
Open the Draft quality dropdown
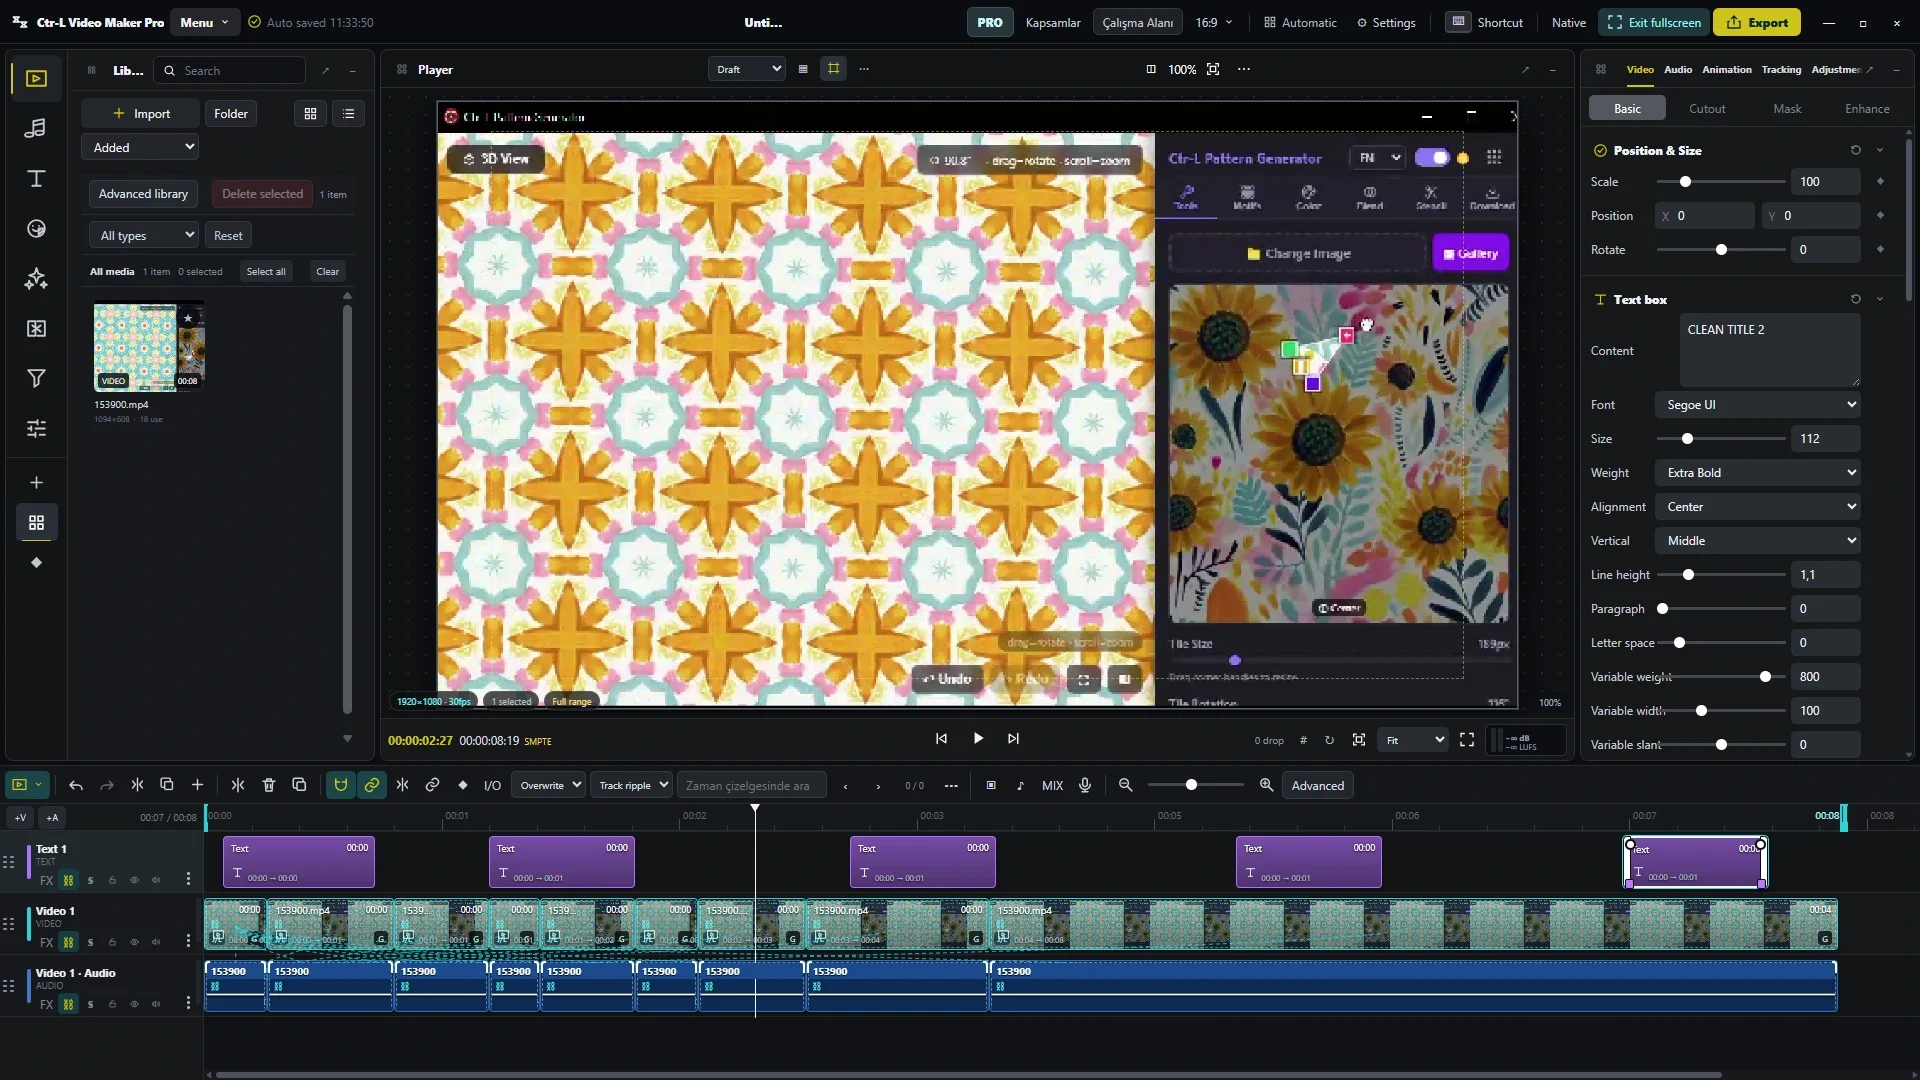(746, 69)
